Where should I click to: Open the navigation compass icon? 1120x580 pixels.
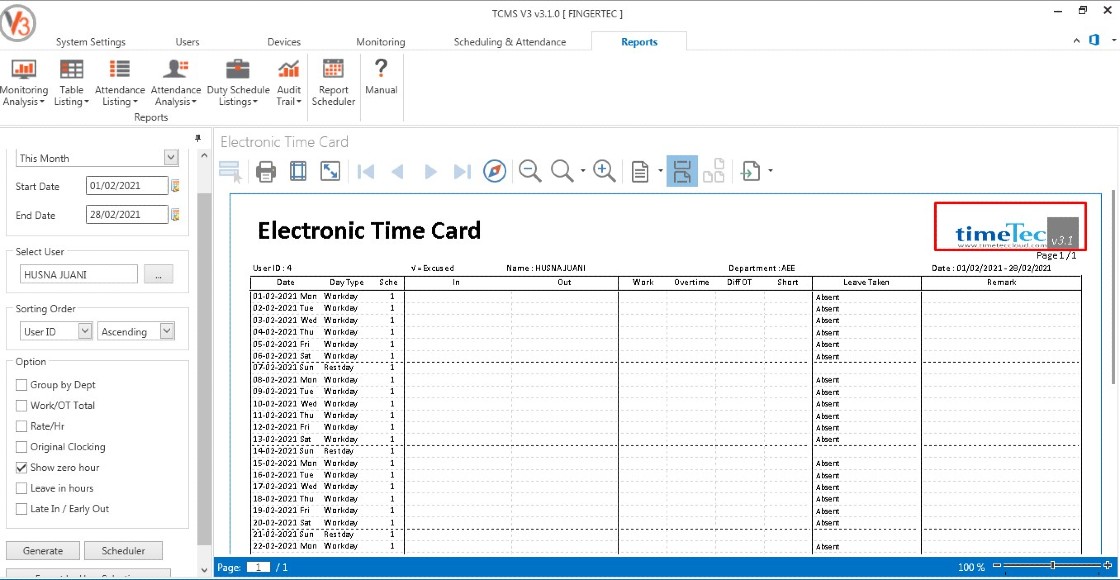click(494, 171)
